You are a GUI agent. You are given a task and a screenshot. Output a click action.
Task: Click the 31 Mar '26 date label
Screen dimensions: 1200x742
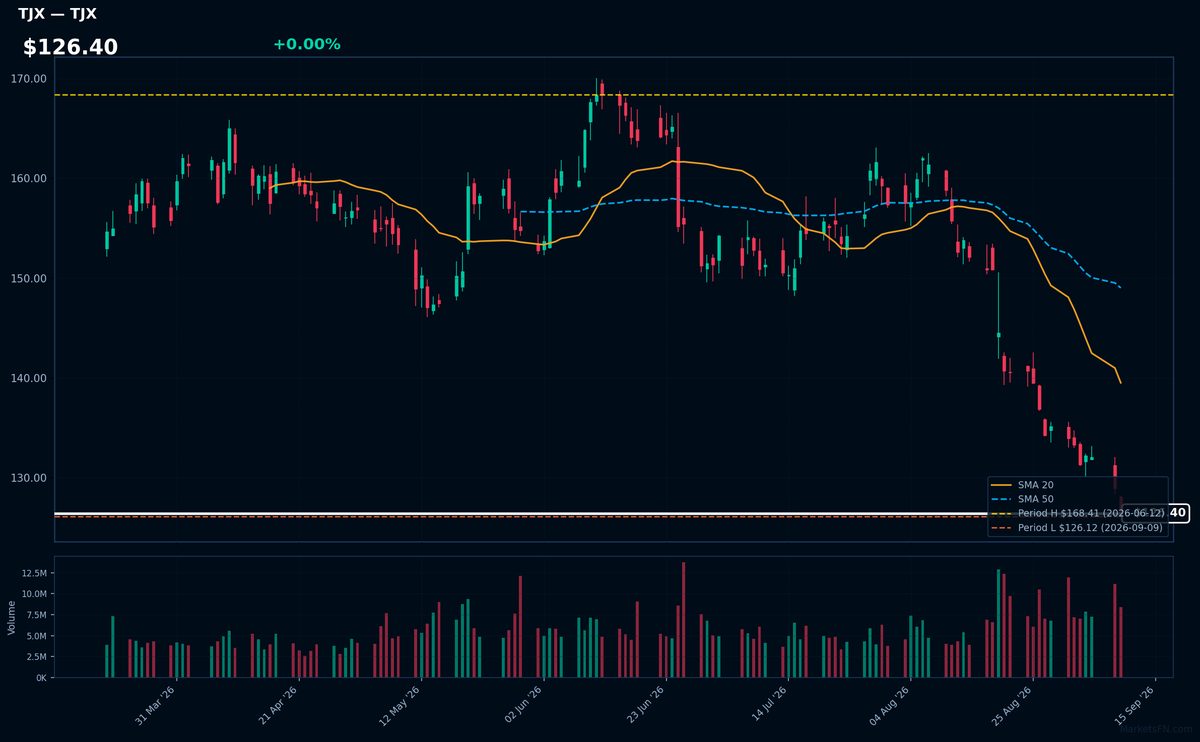pyautogui.click(x=156, y=704)
